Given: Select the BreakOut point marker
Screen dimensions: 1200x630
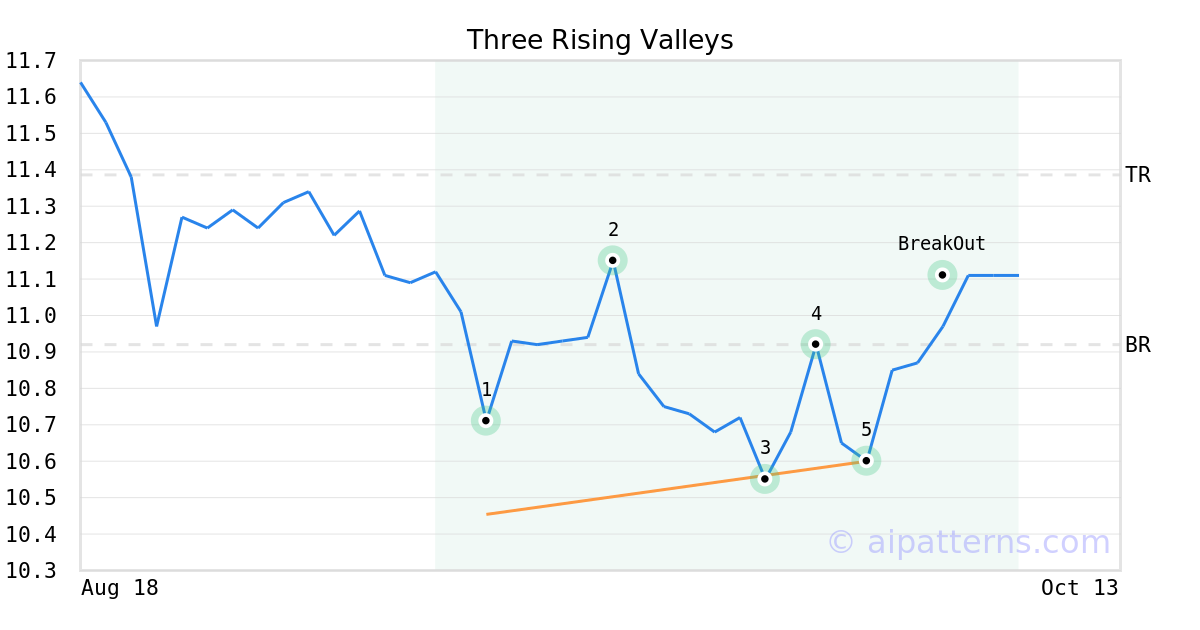Looking at the screenshot, I should [942, 275].
